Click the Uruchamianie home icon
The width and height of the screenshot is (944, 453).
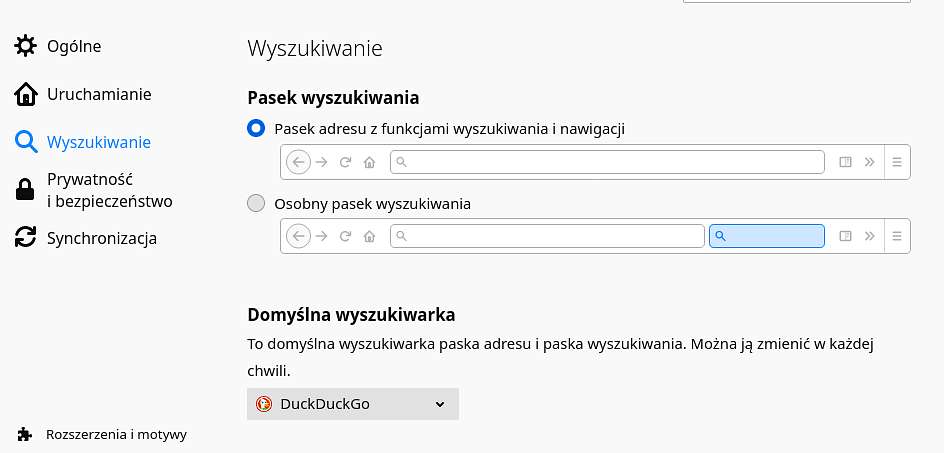pos(25,95)
